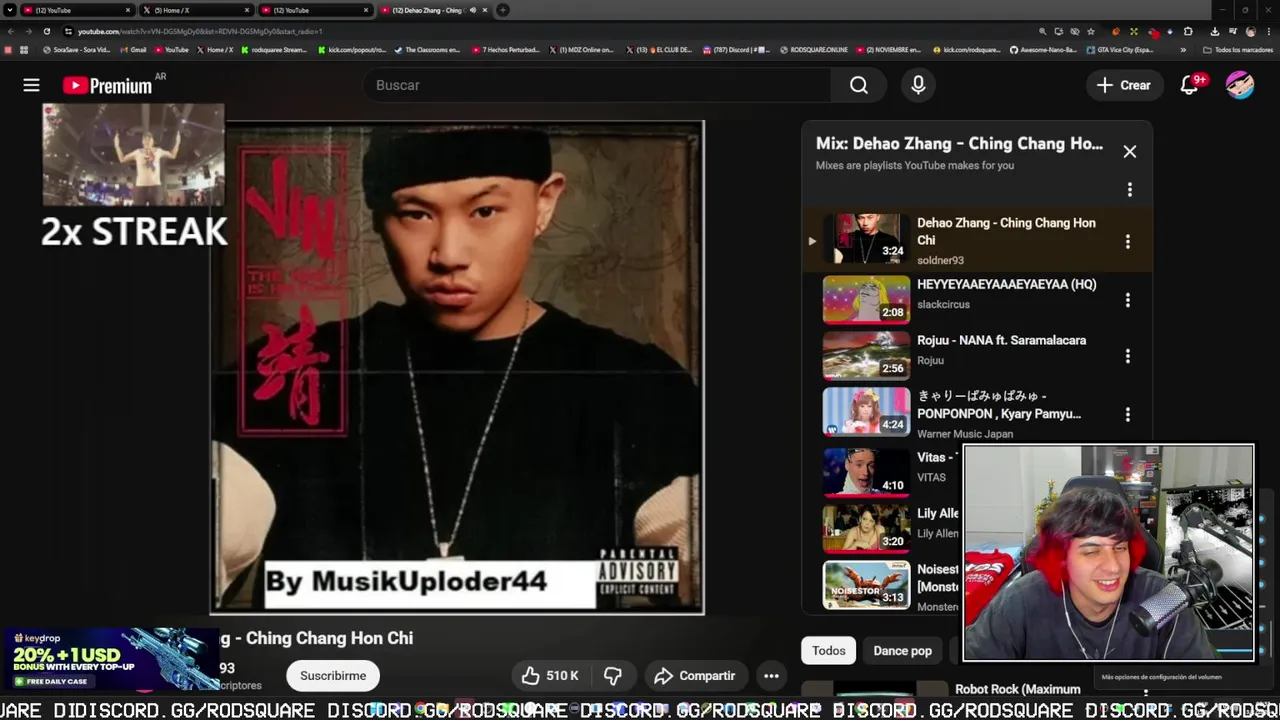Open options for HEYYEYAAEYAAAEYAEYAA playlist item

click(x=1128, y=300)
